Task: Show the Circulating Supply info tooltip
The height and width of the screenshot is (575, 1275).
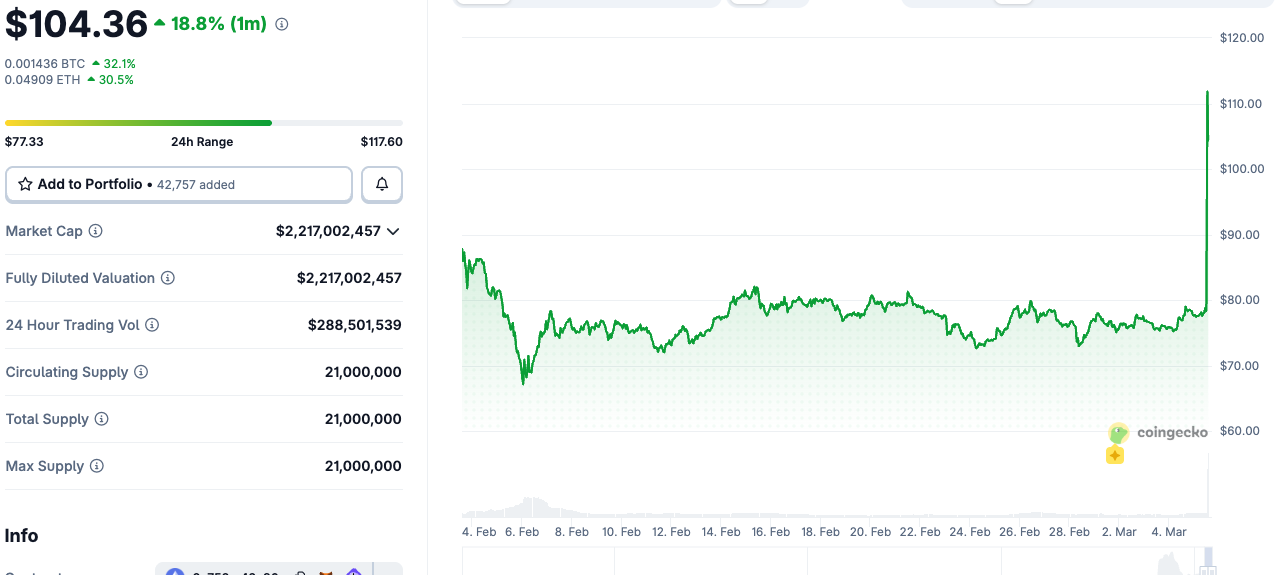Action: (x=141, y=372)
